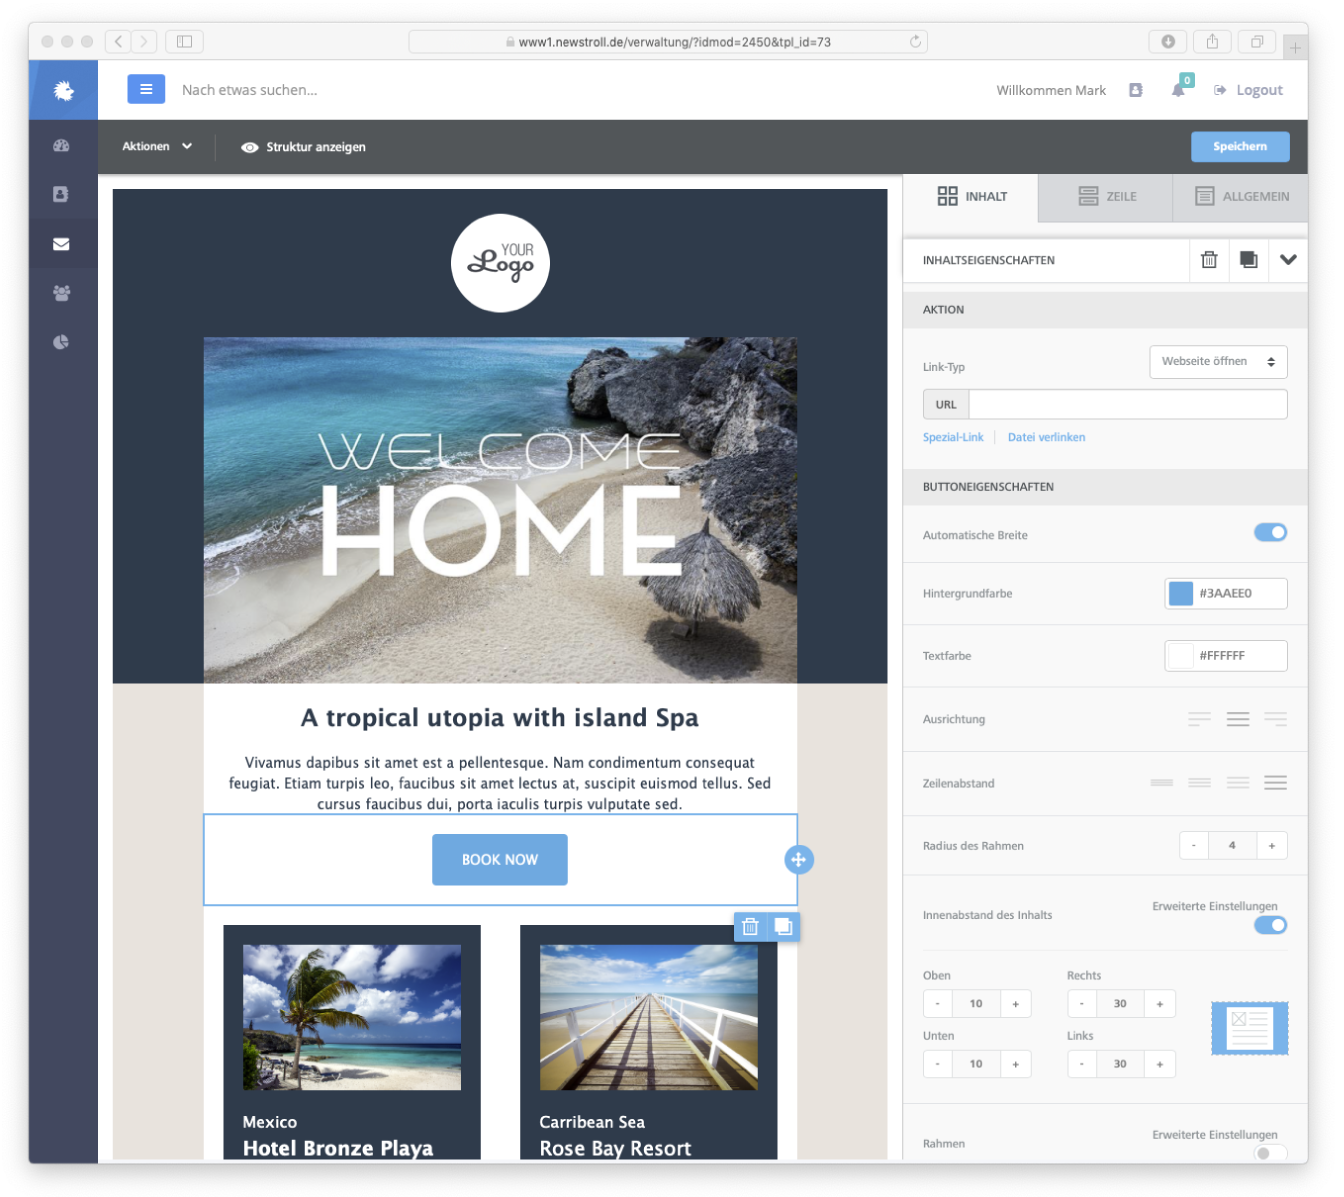This screenshot has height=1197, width=1344.
Task: Click the Hintergrundfarbe blue color swatch
Action: (1181, 593)
